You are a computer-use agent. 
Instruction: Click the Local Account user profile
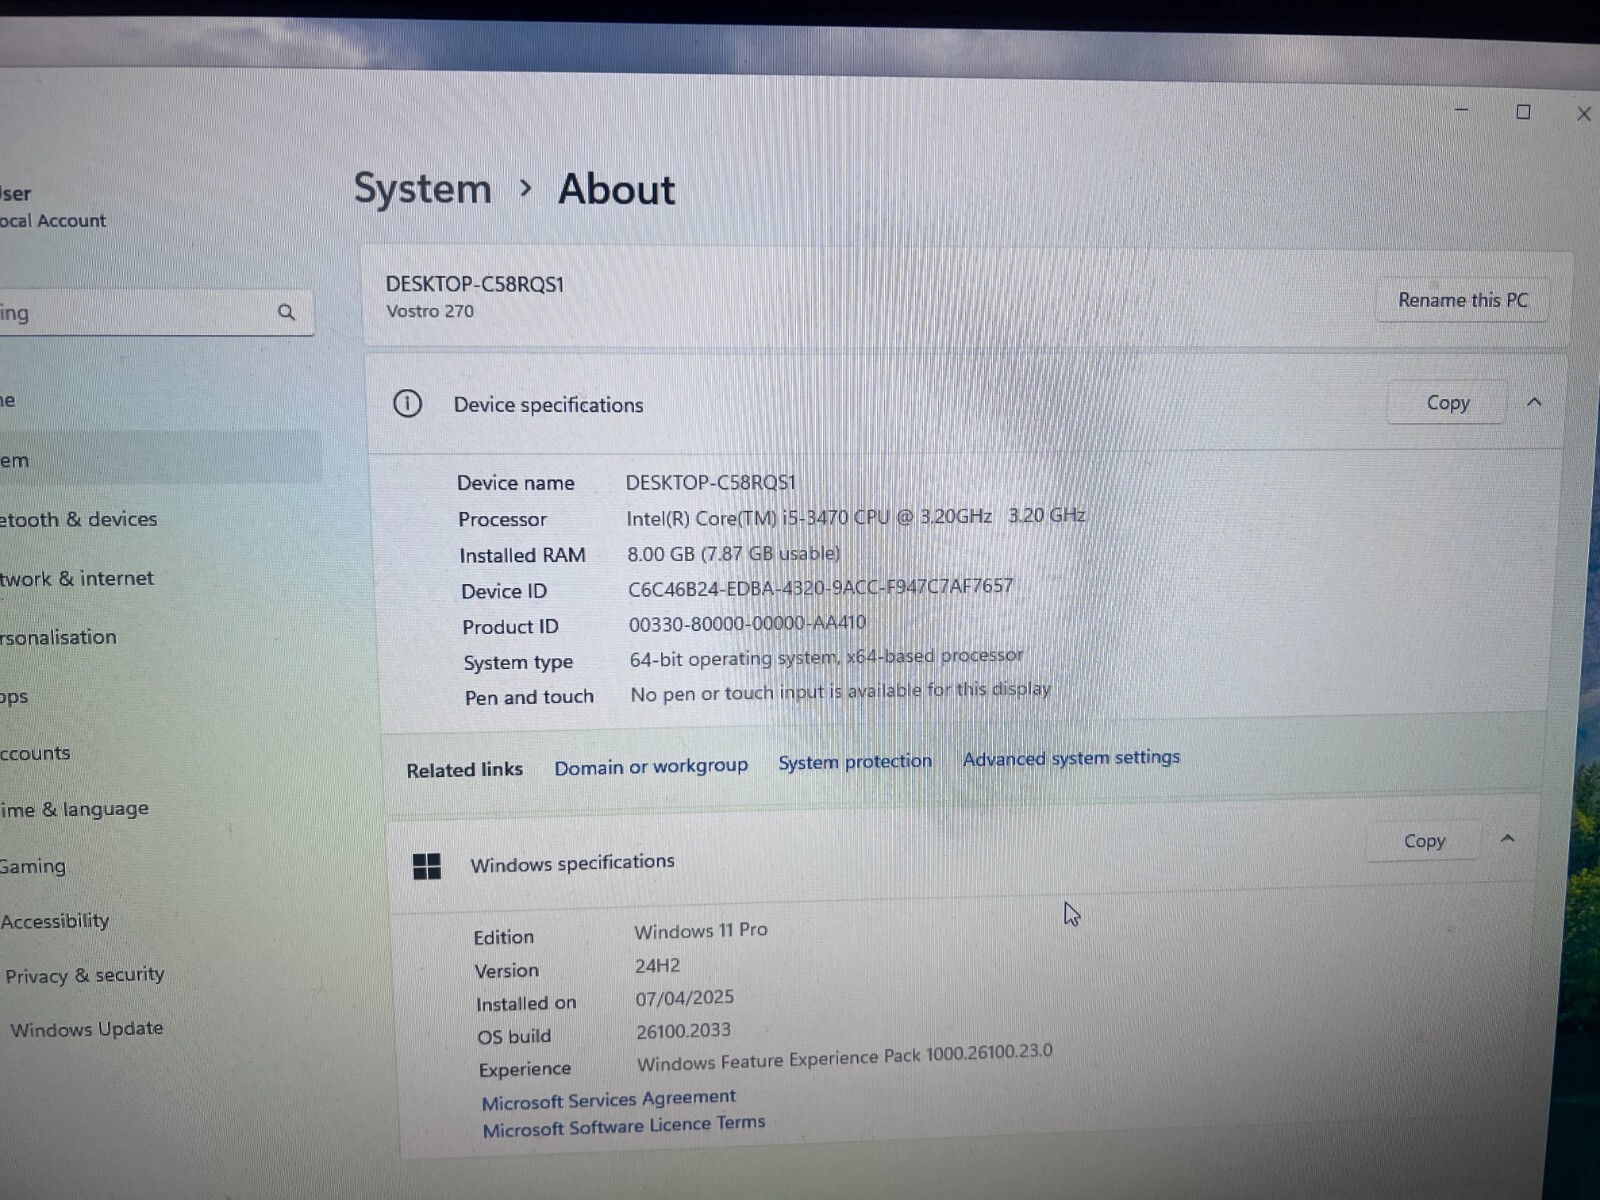point(53,206)
